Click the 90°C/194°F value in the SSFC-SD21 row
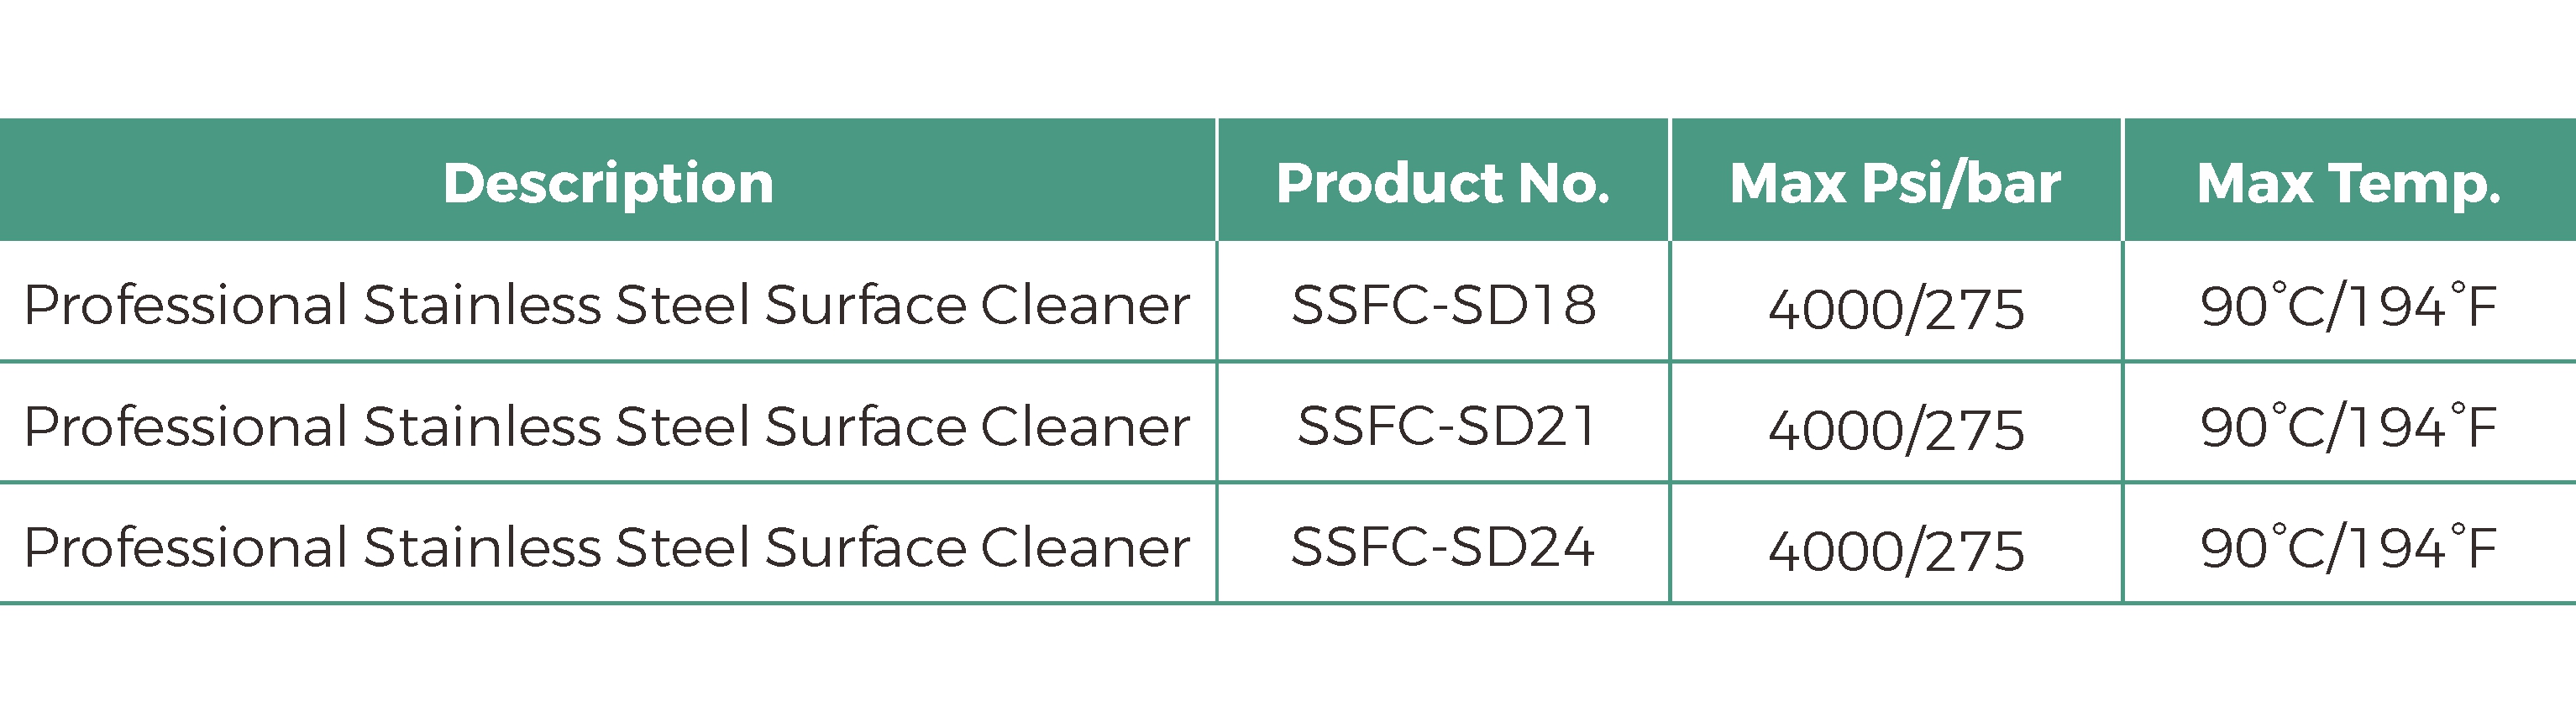 [2348, 427]
